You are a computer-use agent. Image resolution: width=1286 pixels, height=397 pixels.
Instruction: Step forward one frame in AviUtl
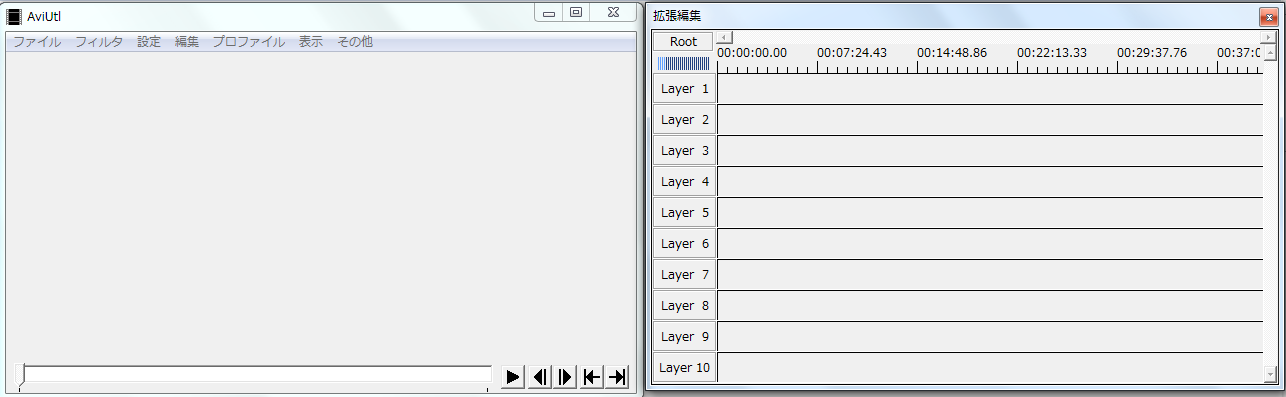566,377
